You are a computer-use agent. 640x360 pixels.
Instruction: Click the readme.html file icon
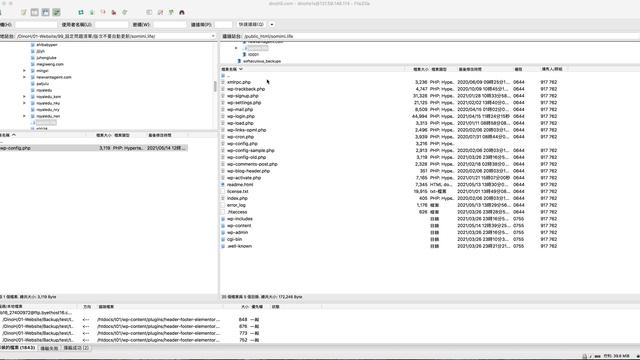[223, 185]
